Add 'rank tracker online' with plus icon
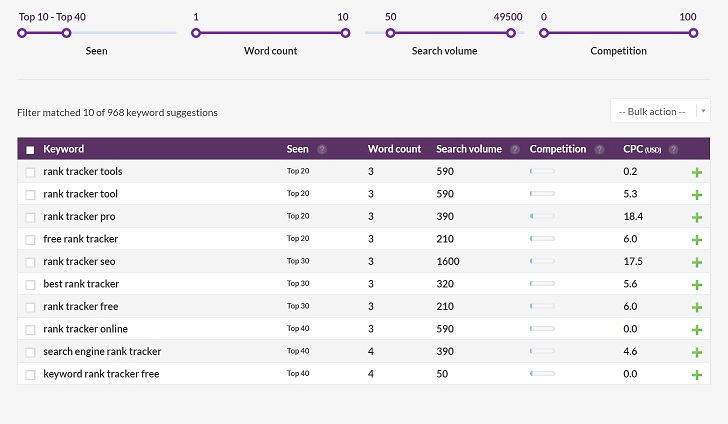The height and width of the screenshot is (424, 728). 696,330
